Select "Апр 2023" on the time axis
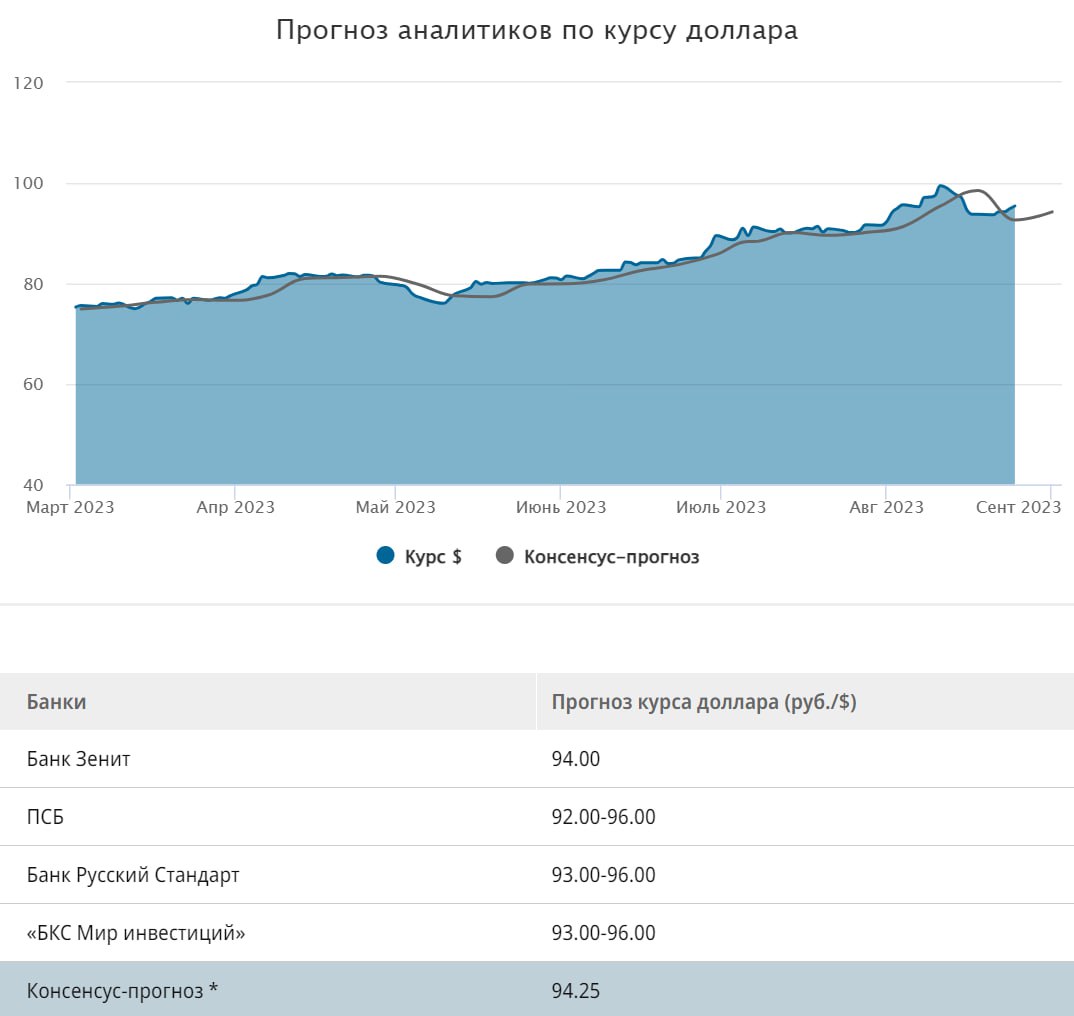This screenshot has width=1074, height=1016. coord(235,508)
